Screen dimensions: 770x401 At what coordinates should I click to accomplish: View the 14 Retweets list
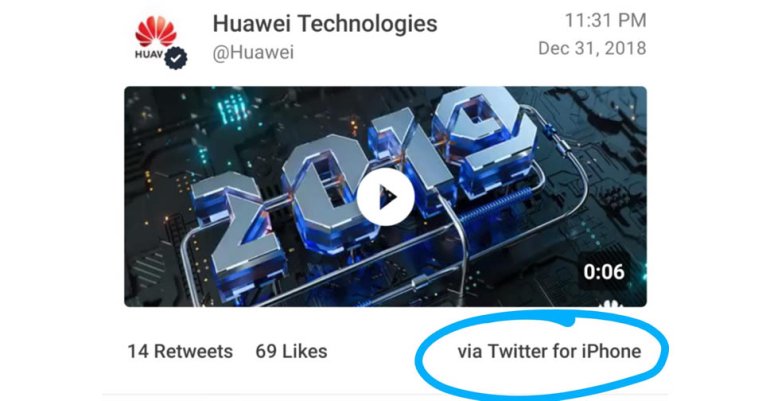pos(180,351)
